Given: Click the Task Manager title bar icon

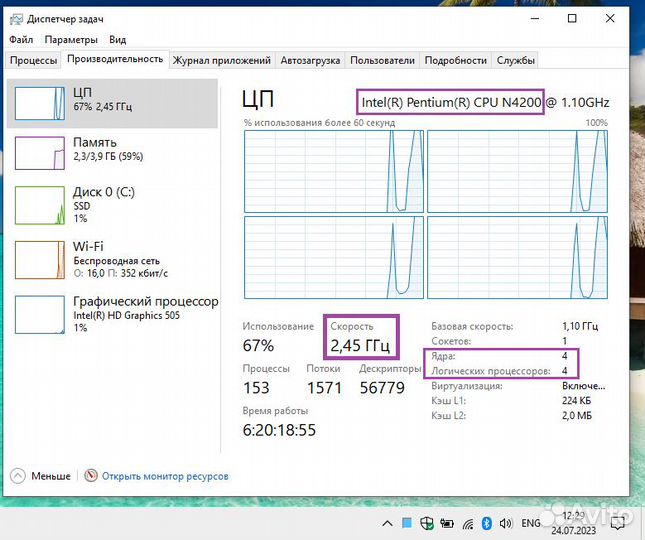Looking at the screenshot, I should pos(16,19).
